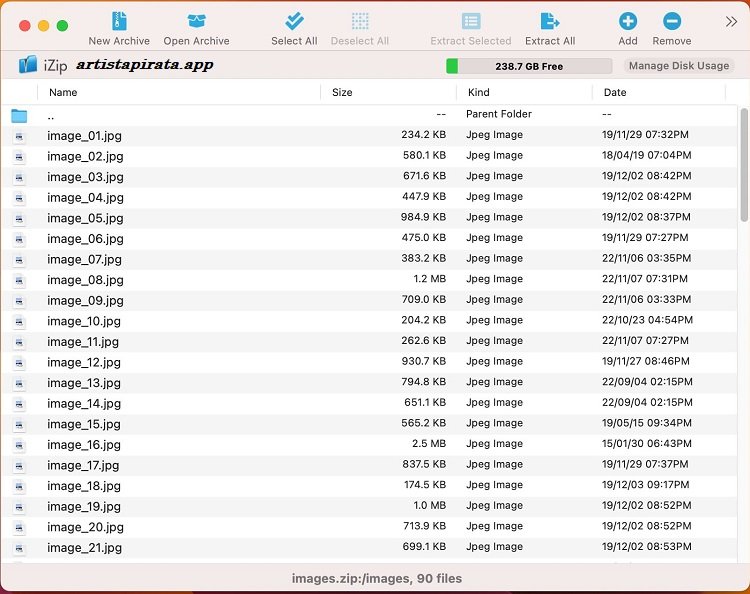
Task: Click the file icon for image_02.jpg
Action: 19,157
